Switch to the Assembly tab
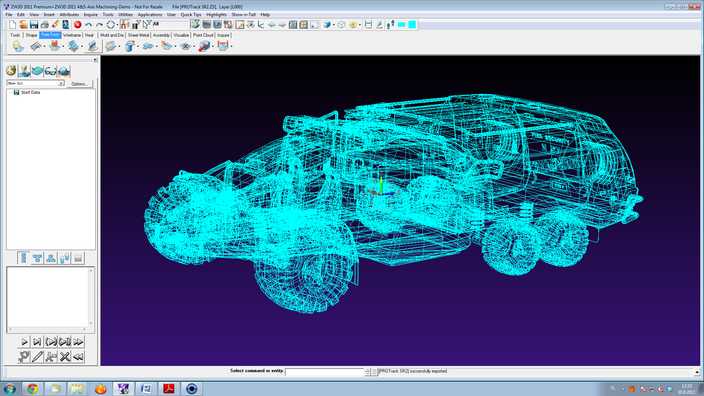Screen dimensions: 704x396 pyautogui.click(x=161, y=35)
